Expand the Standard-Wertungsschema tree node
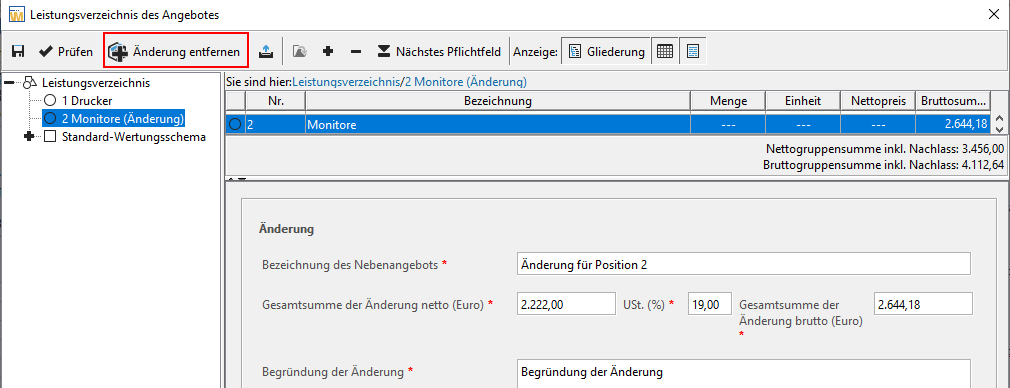The height and width of the screenshot is (388, 1010). [x=28, y=137]
